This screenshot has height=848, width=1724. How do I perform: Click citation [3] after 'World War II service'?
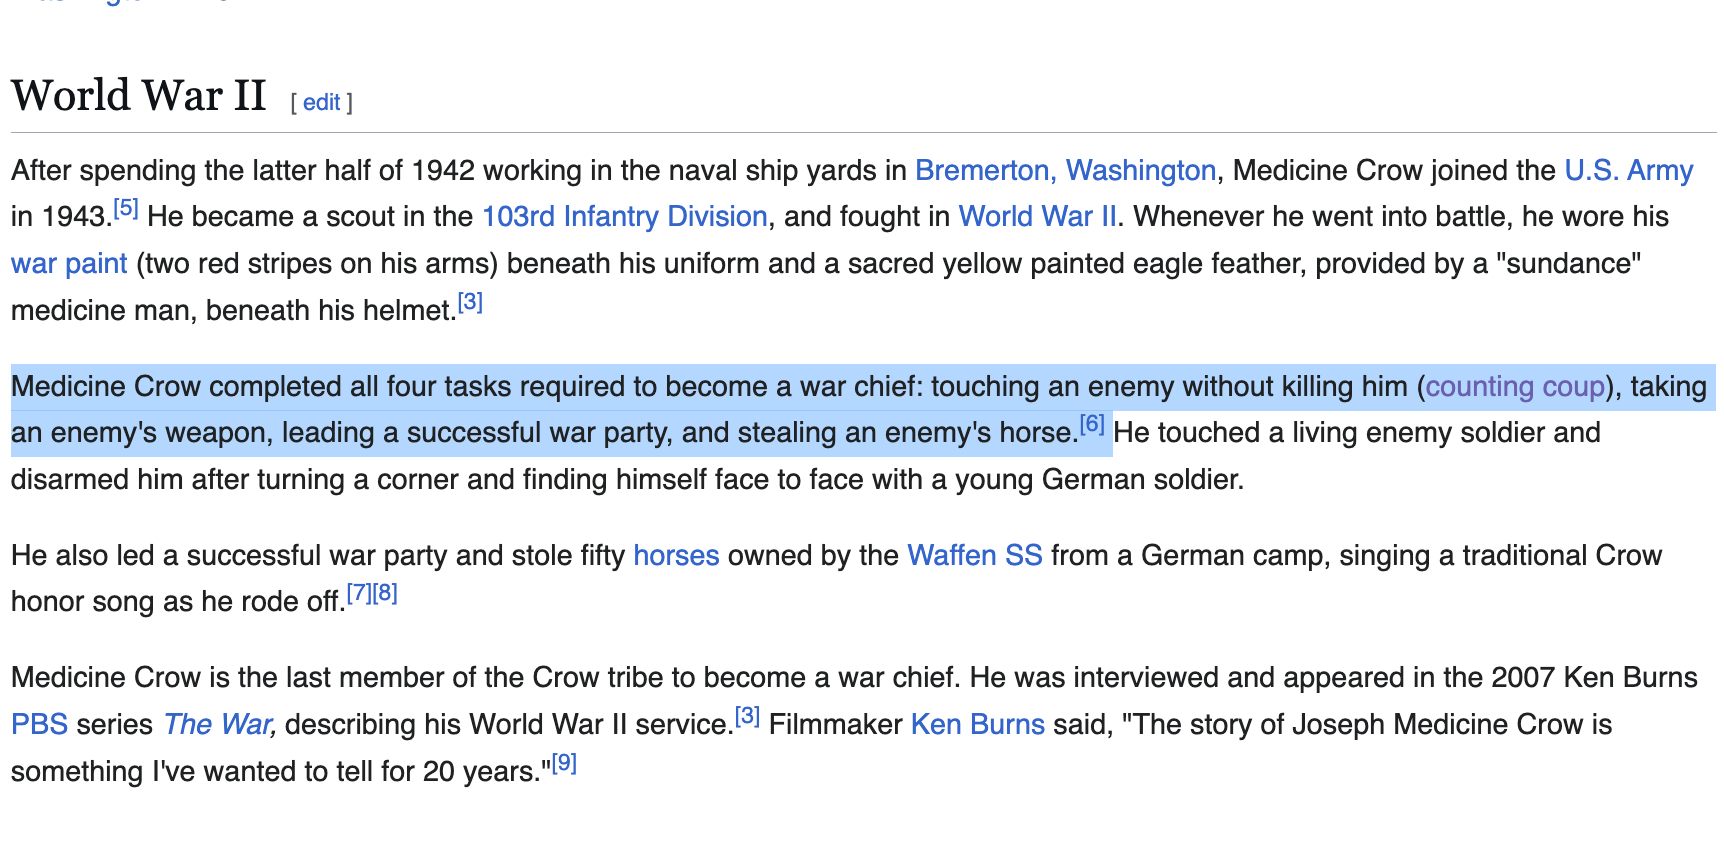[747, 716]
